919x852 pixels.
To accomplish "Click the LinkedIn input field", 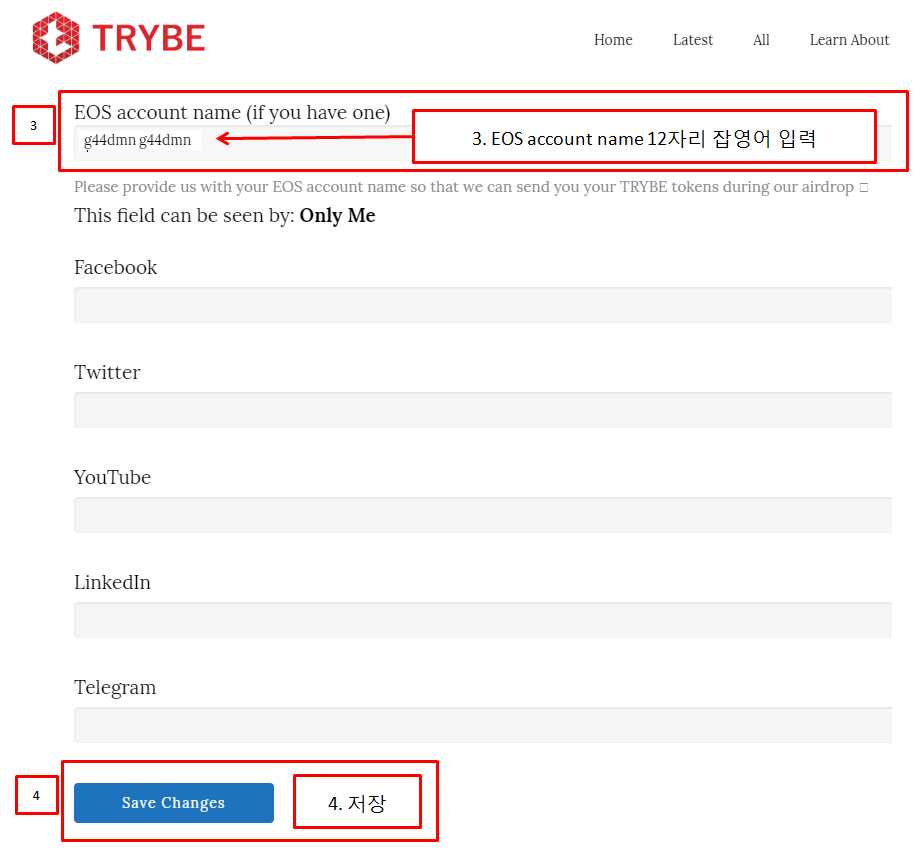I will pos(483,619).
